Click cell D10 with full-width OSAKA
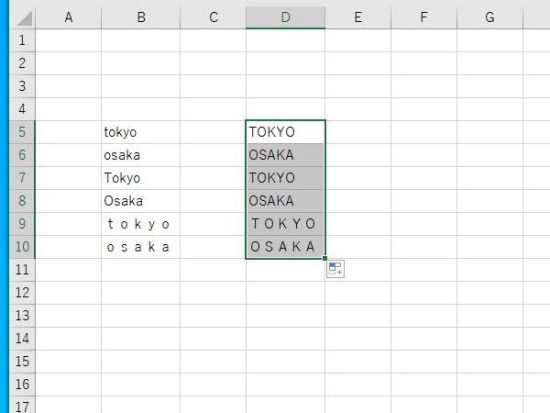Image resolution: width=550 pixels, height=413 pixels. (x=286, y=247)
